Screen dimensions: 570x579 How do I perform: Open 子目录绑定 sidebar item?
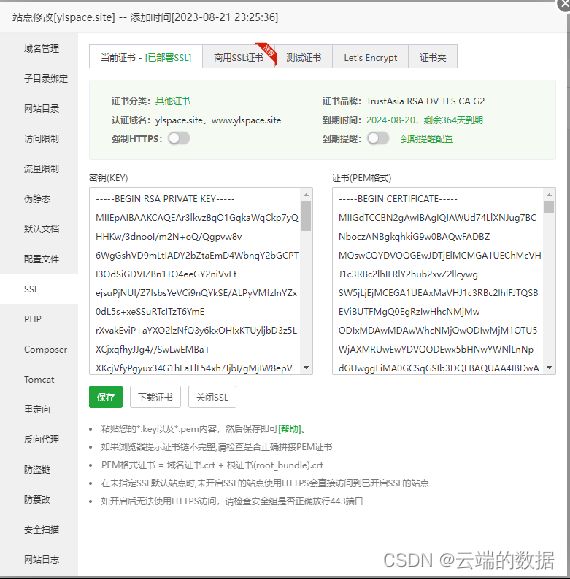pos(46,78)
